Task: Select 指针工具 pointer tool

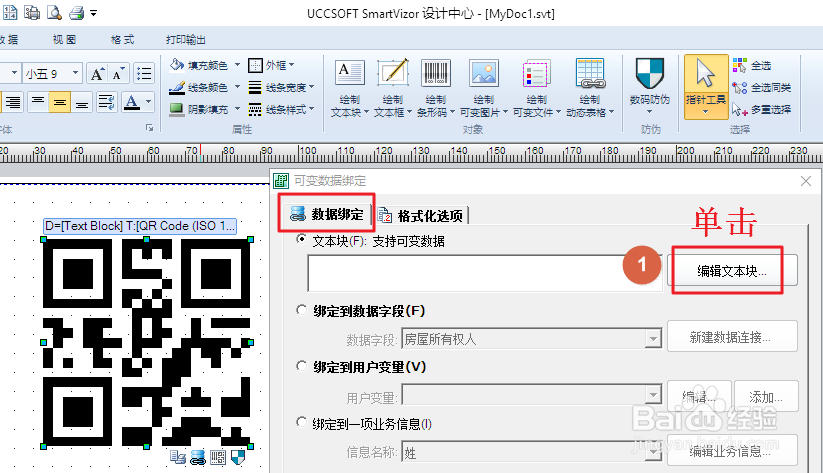Action: 706,87
